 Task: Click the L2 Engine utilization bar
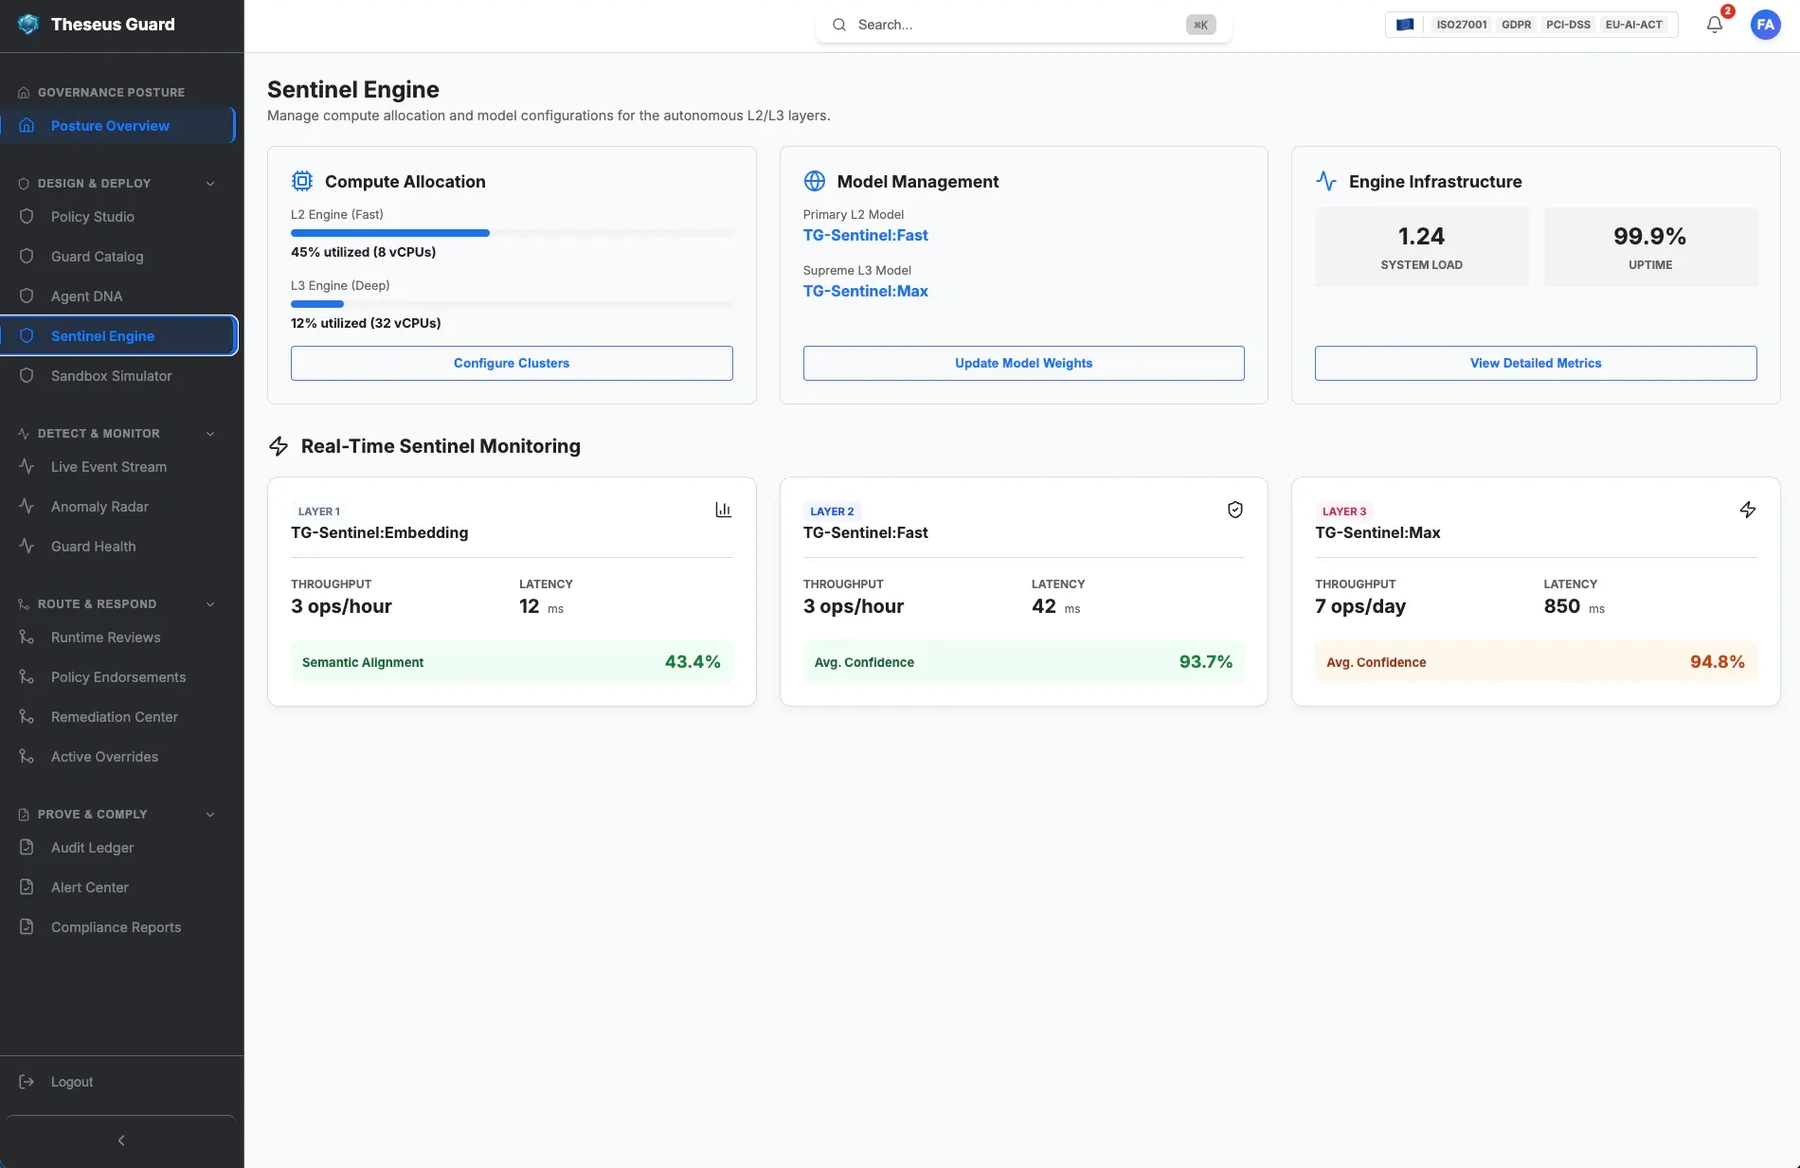point(512,233)
